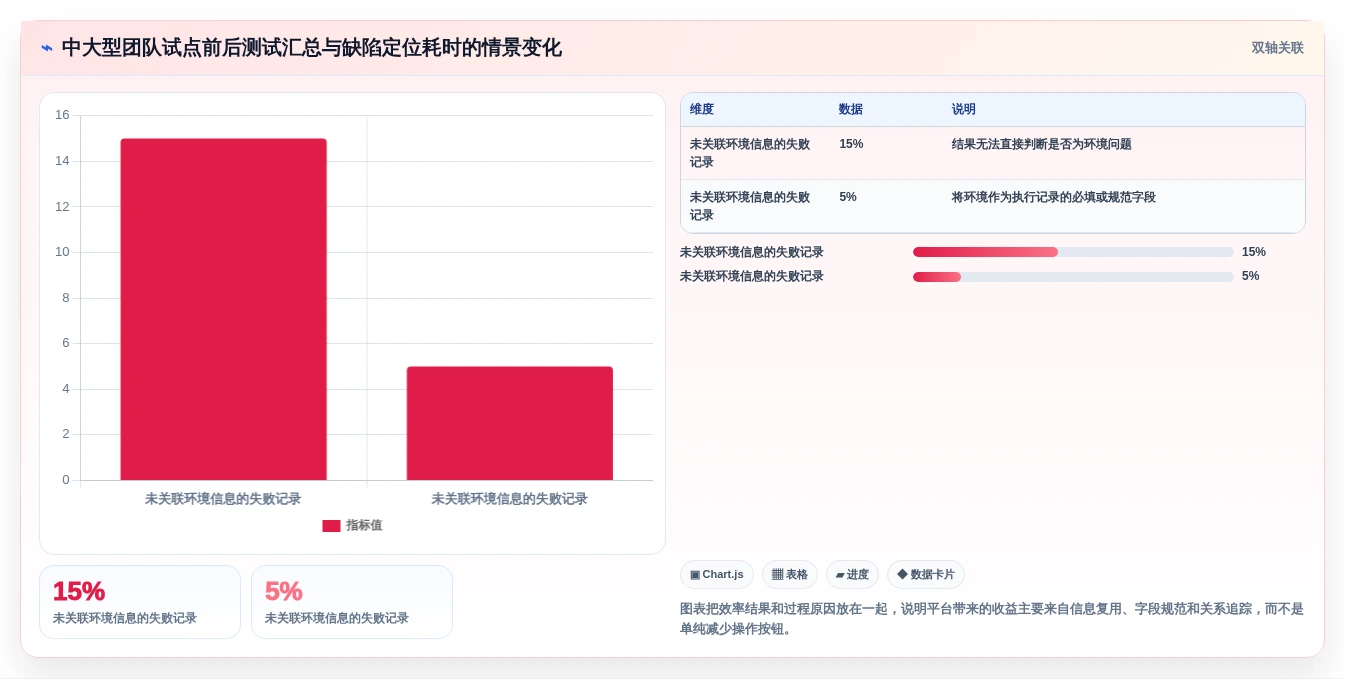
Task: Click the 数据 column header
Action: click(851, 110)
